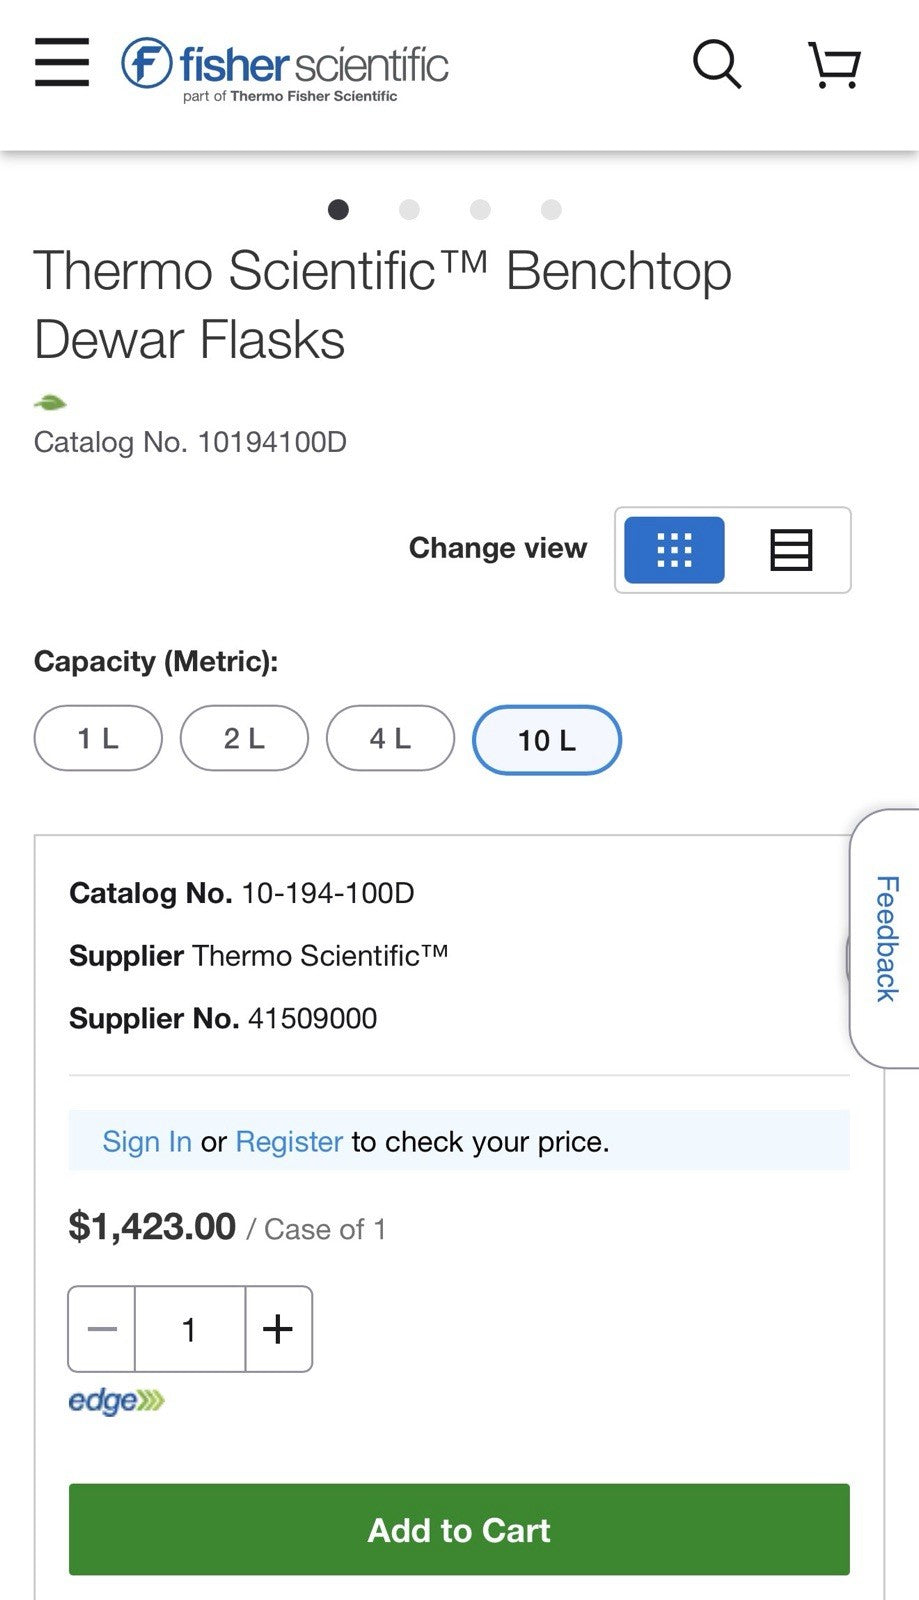919x1600 pixels.
Task: Decrease quantity with minus button
Action: click(x=102, y=1329)
